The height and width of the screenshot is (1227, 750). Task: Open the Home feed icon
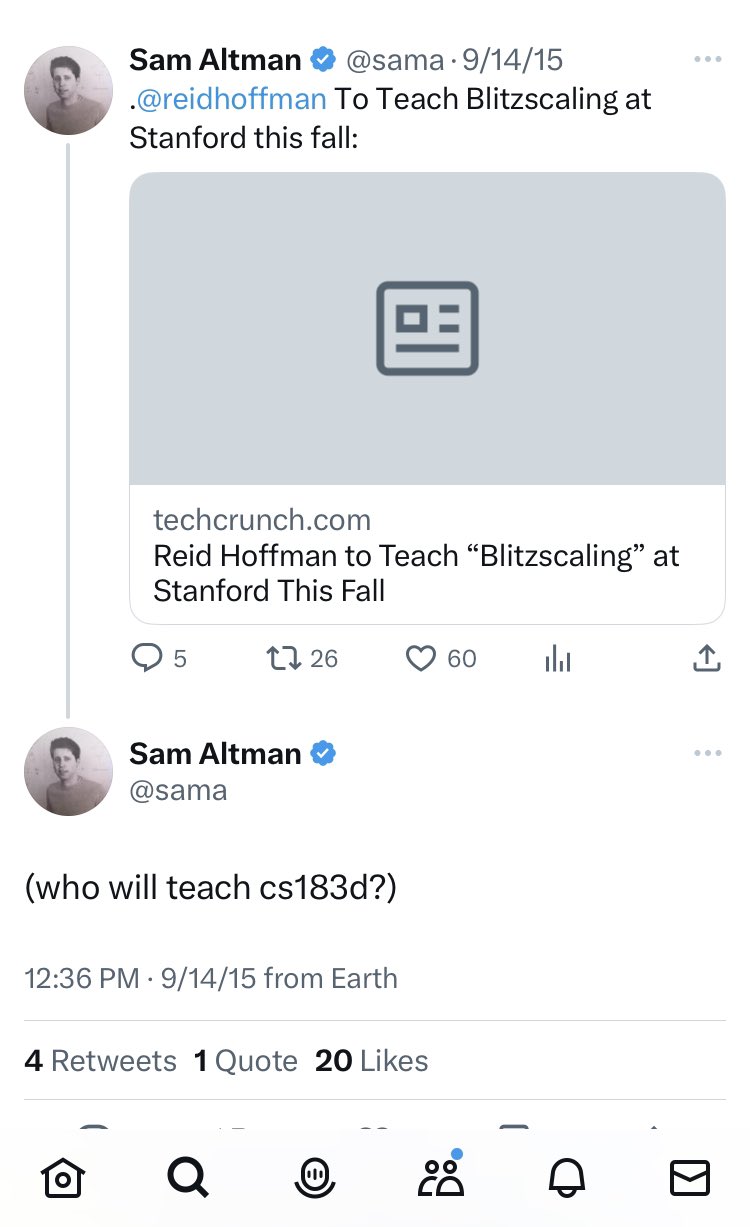click(x=62, y=1178)
